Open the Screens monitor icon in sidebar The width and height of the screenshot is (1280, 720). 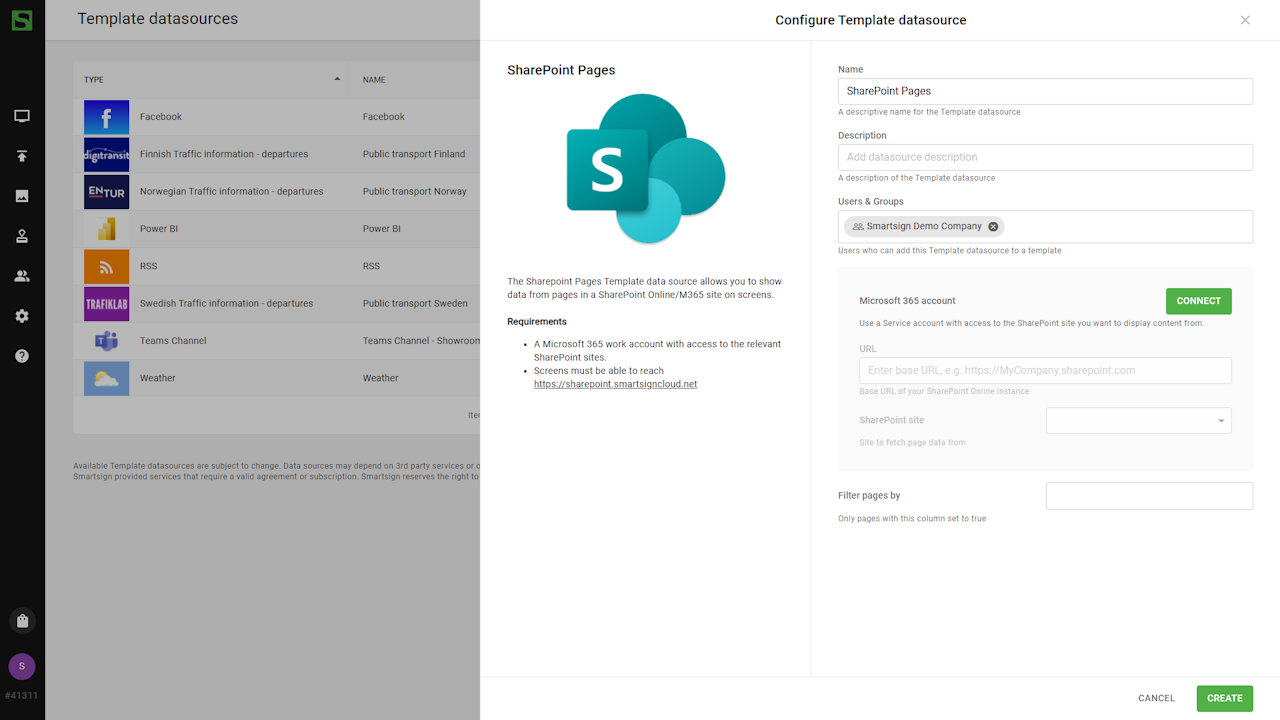tap(22, 116)
